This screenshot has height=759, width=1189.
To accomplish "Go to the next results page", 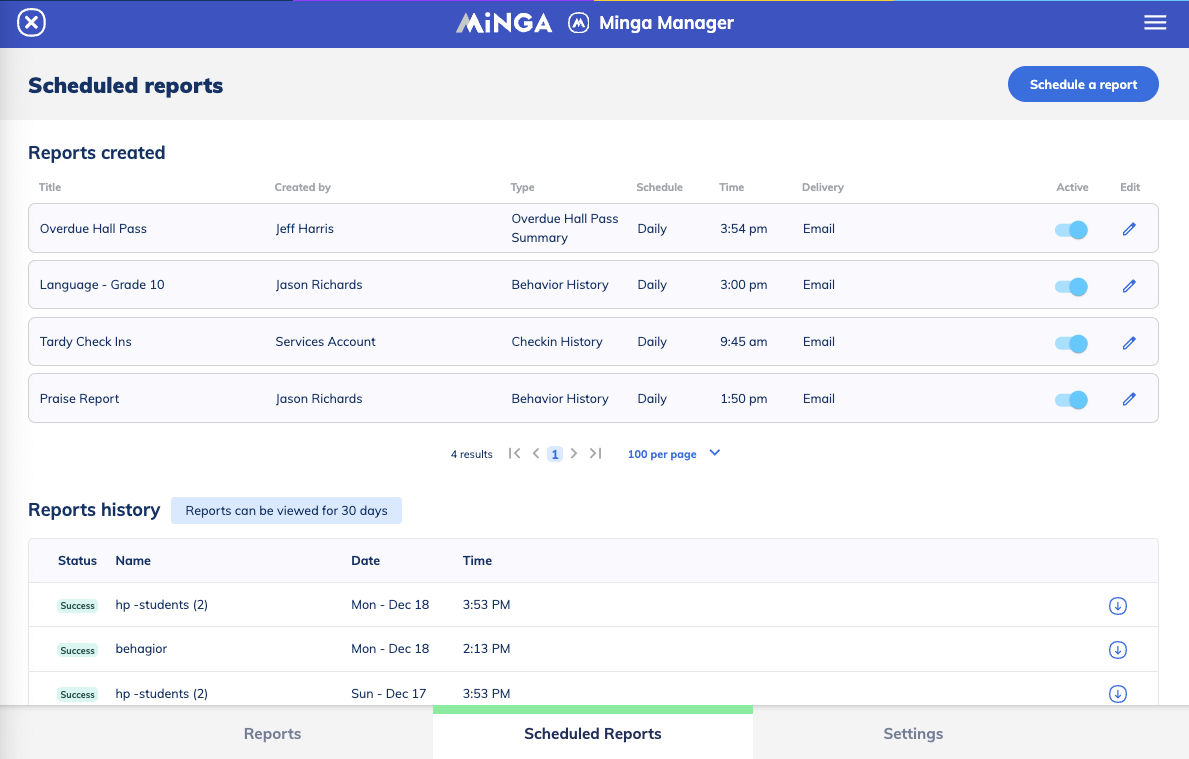I will tap(574, 453).
